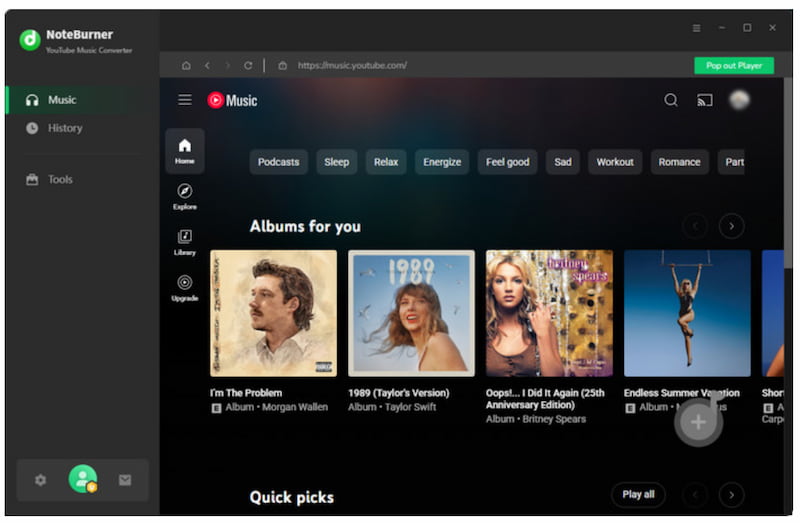Select the Explore tab

[185, 196]
